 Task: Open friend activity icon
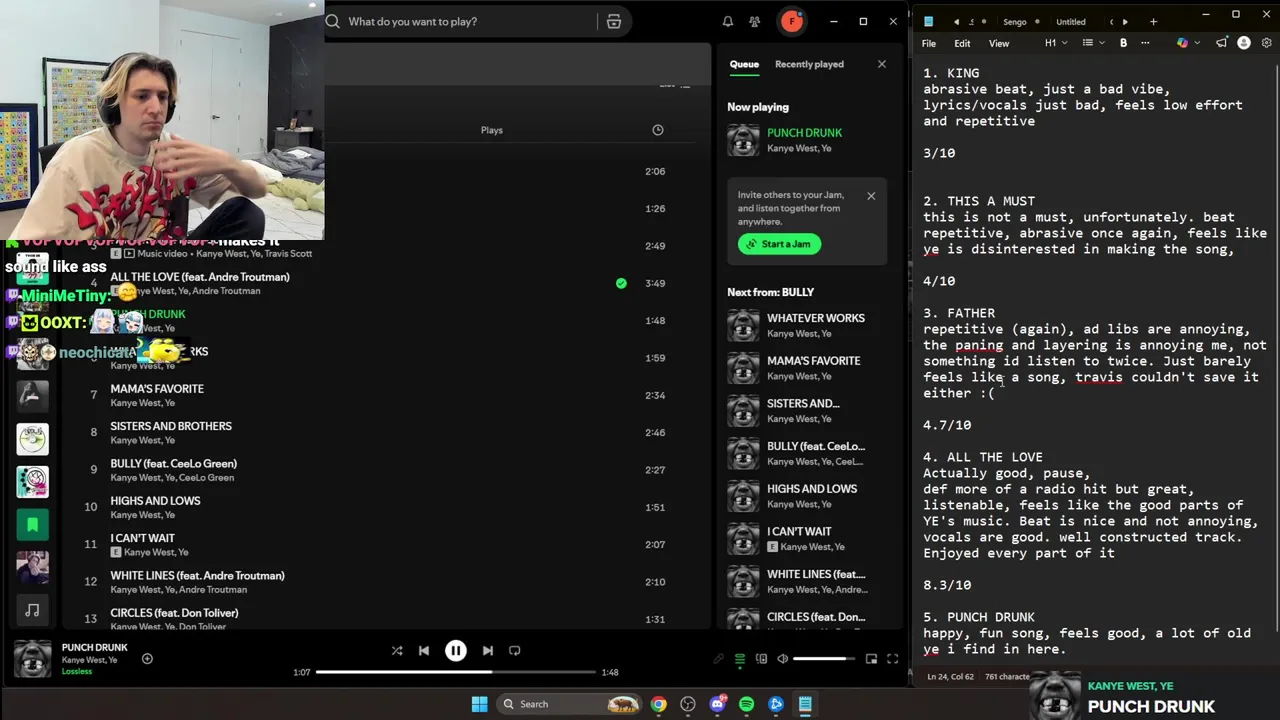point(755,21)
